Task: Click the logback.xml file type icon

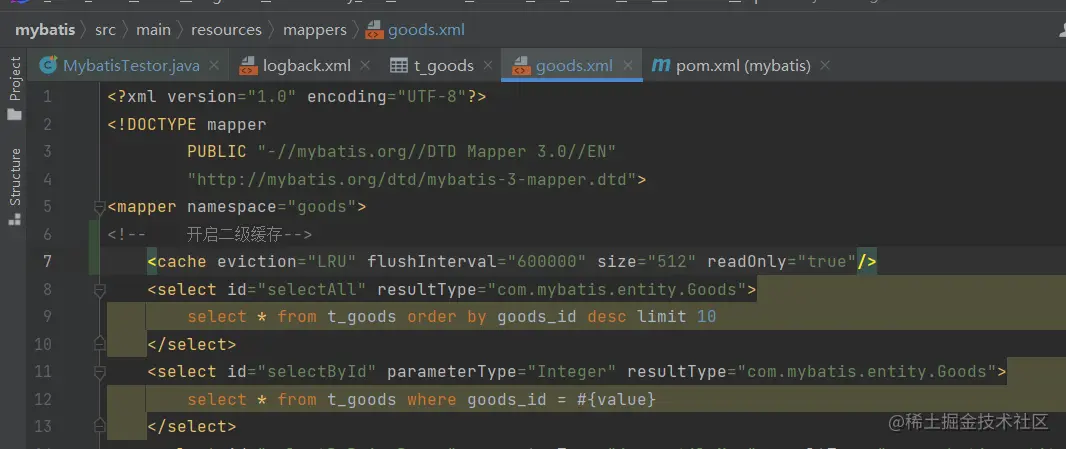Action: coord(249,66)
